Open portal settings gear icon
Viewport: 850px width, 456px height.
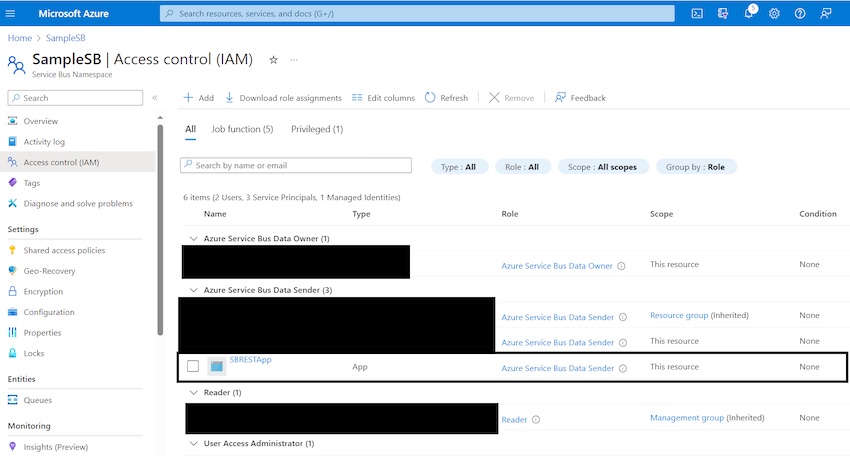774,14
